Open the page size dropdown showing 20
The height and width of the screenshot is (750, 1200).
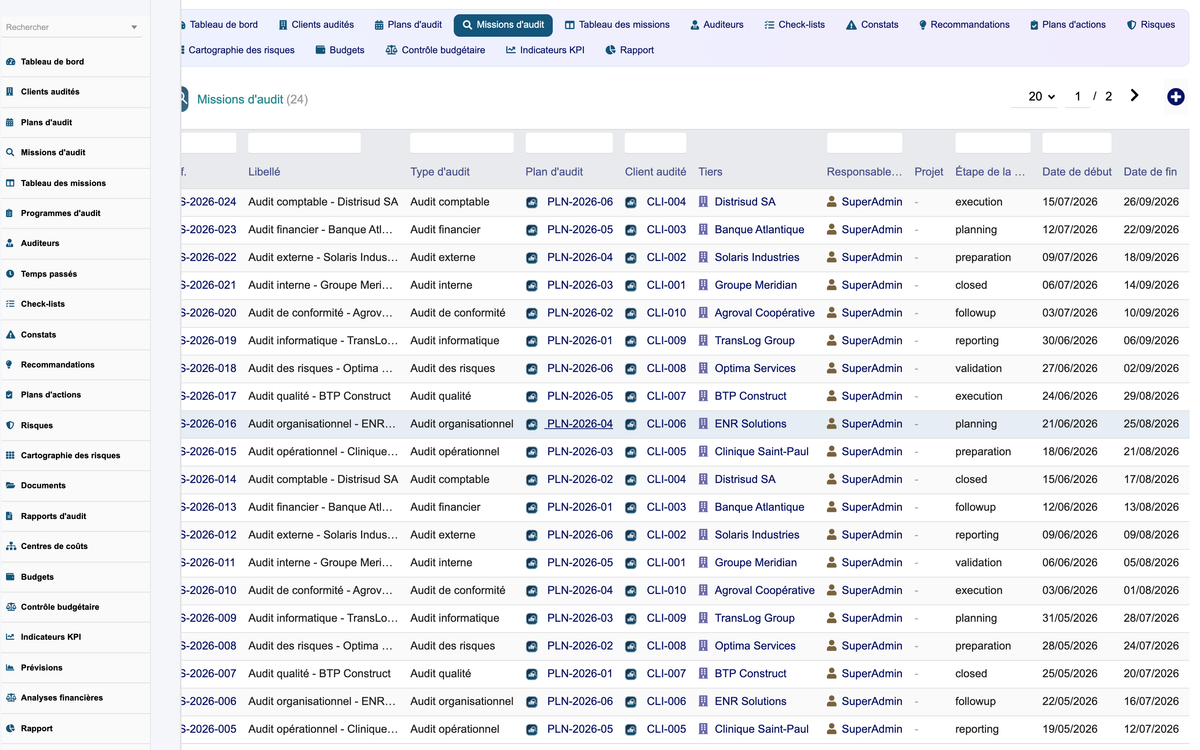click(1042, 96)
